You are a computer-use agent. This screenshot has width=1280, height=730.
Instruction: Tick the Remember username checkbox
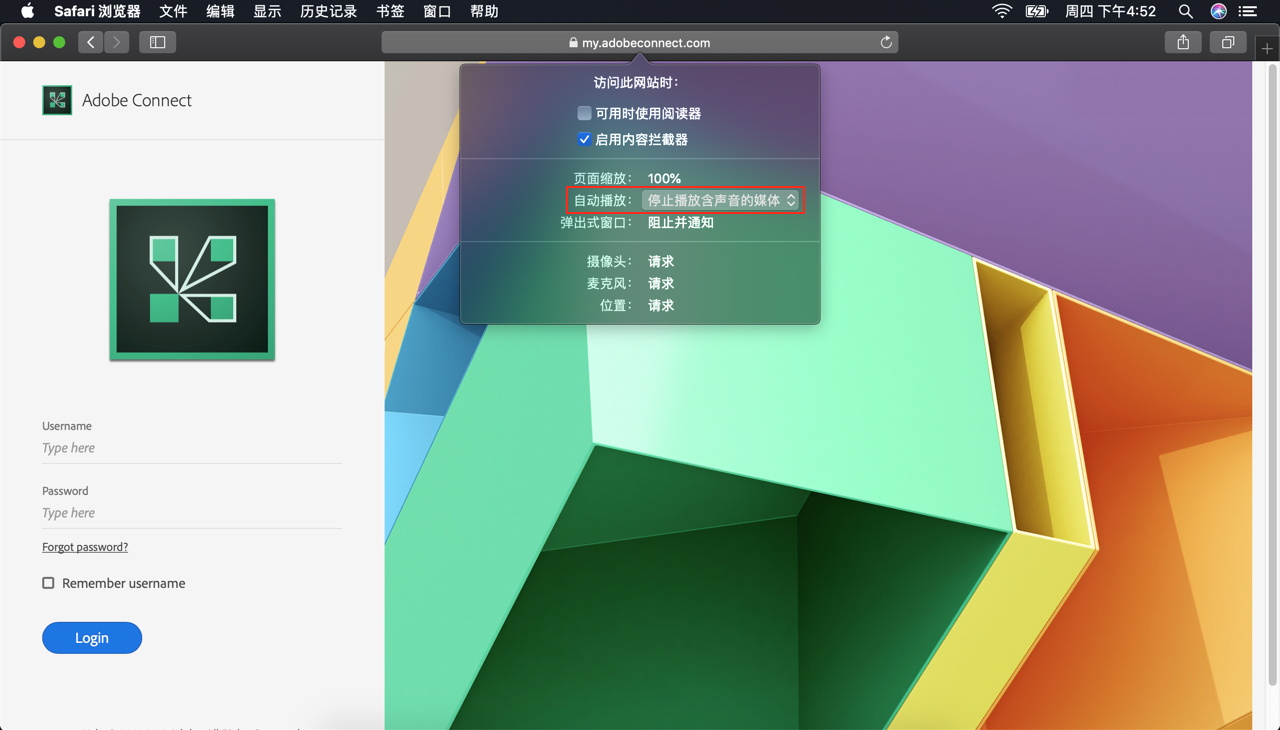tap(48, 583)
